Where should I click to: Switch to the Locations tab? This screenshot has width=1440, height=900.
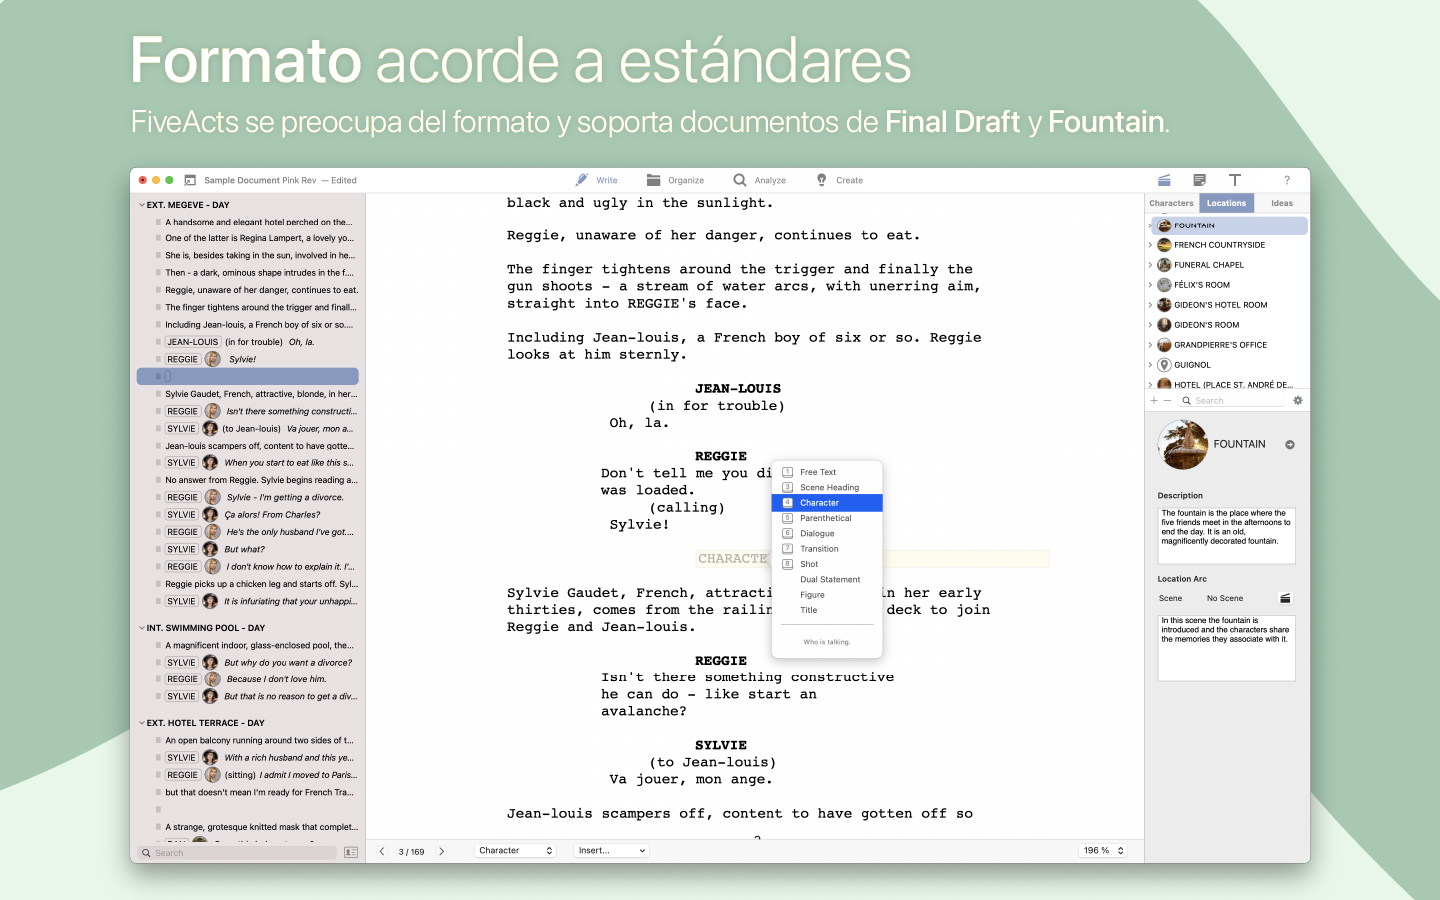point(1226,203)
